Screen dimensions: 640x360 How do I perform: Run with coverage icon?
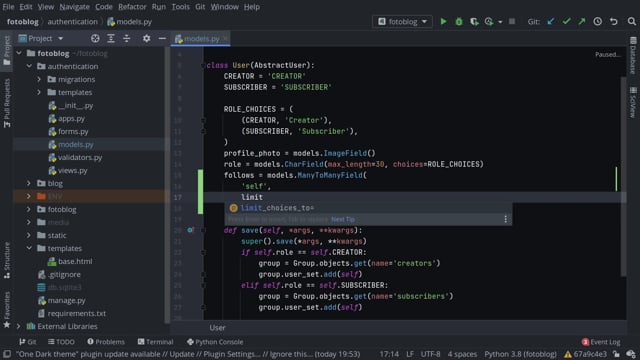[474, 22]
